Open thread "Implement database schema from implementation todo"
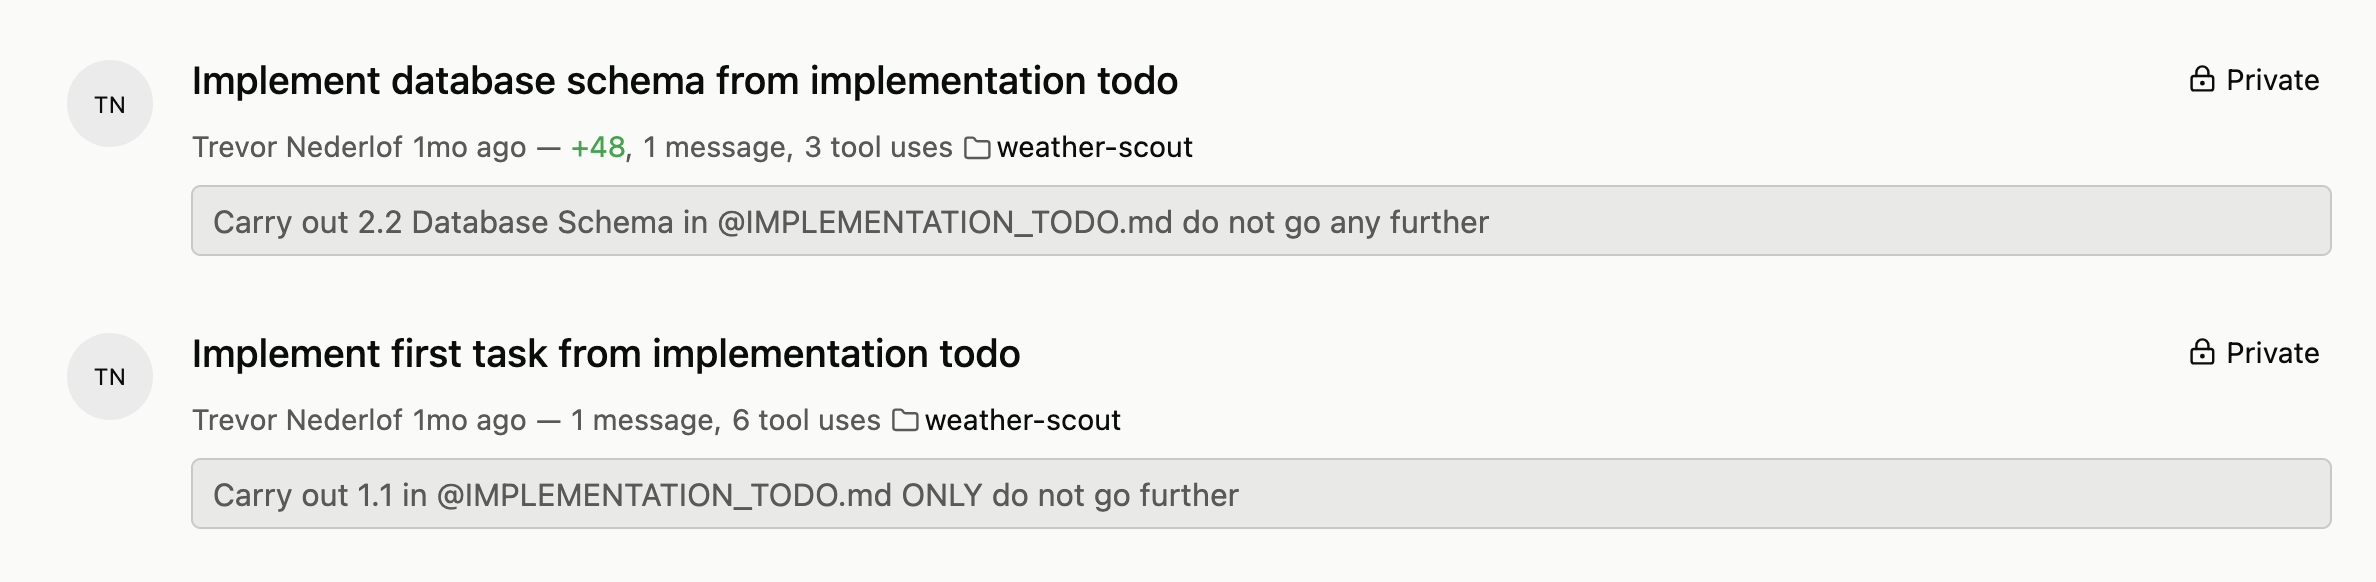The height and width of the screenshot is (582, 2376). (684, 81)
